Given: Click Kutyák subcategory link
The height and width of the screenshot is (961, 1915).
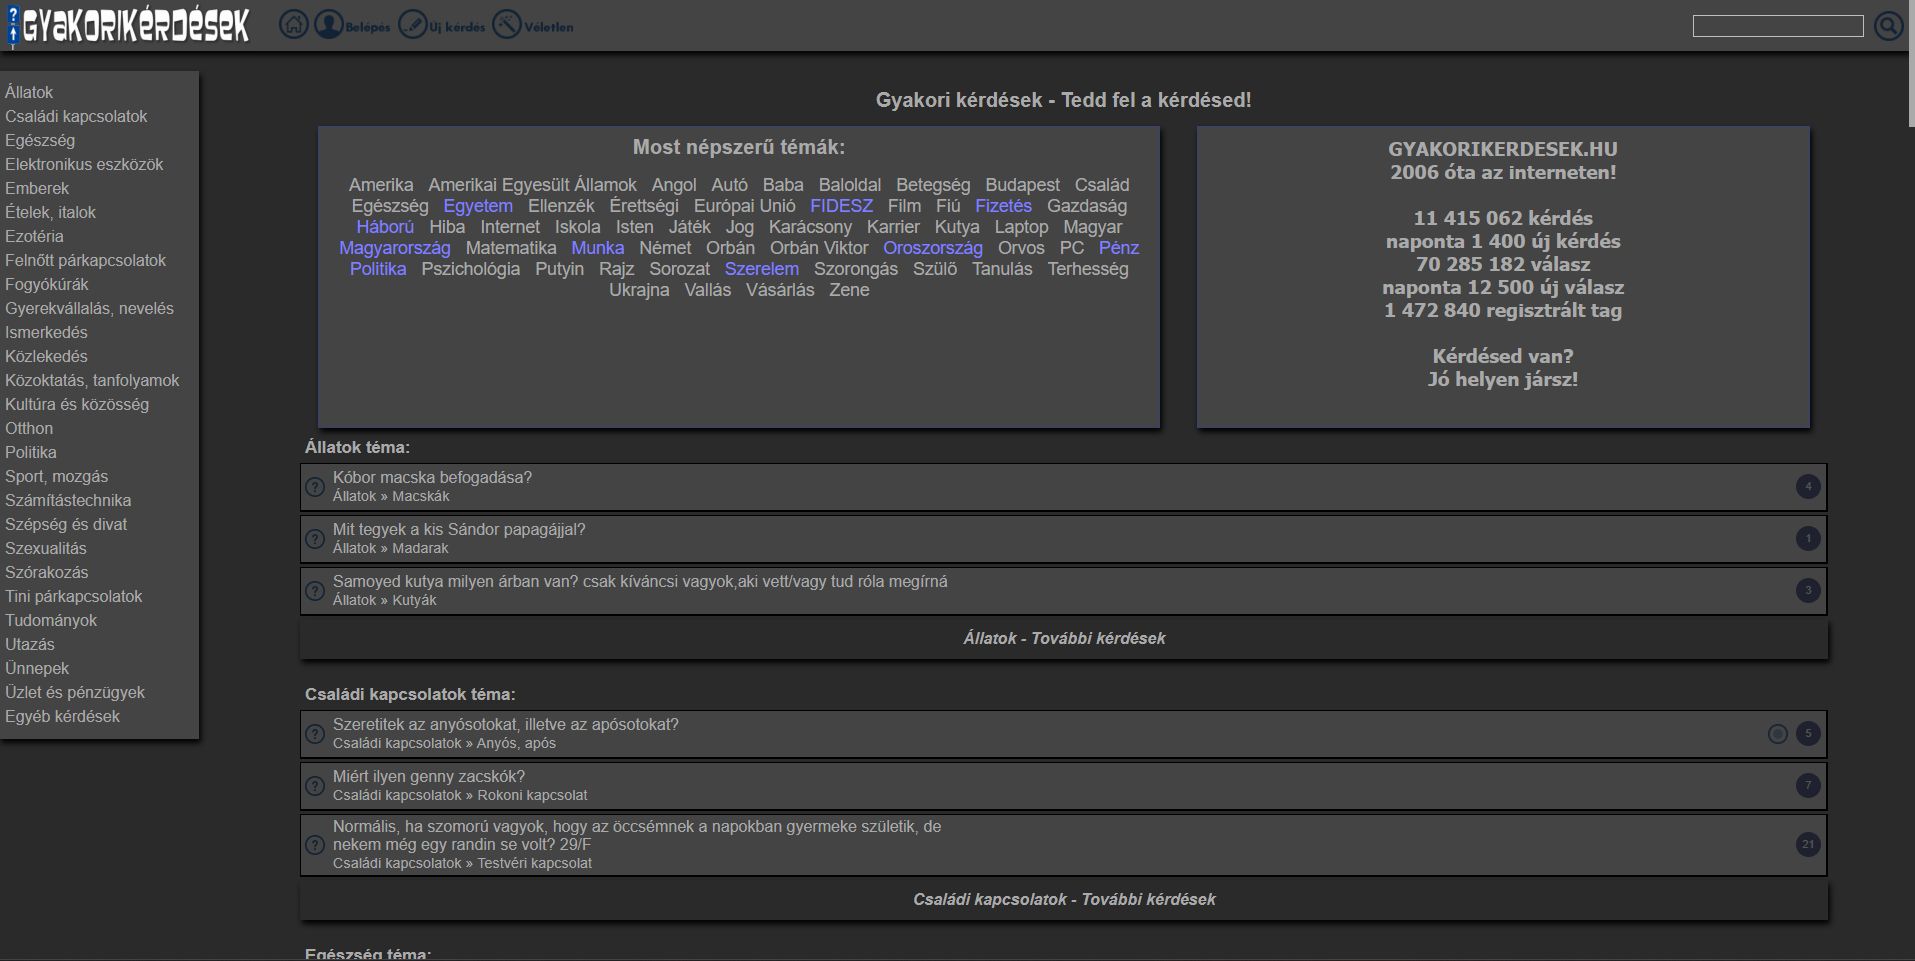Looking at the screenshot, I should 414,600.
